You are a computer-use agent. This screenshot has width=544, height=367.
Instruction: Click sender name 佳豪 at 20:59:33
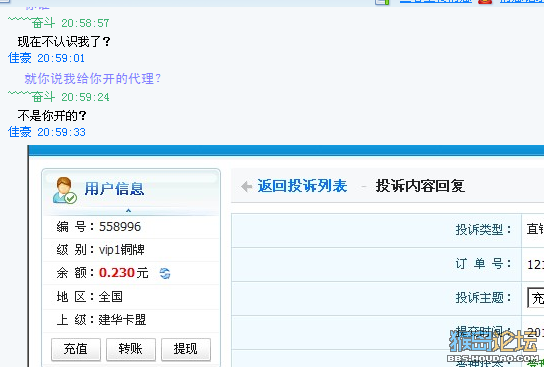pos(20,132)
